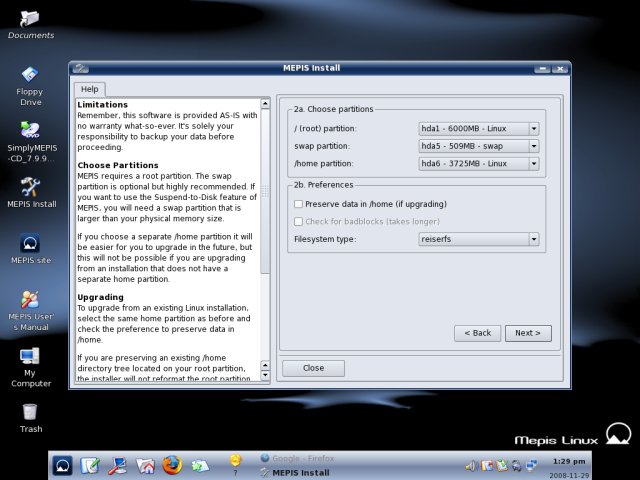The height and width of the screenshot is (480, 640).
Task: Click the MEPIS Install window menu icon
Action: coord(81,68)
